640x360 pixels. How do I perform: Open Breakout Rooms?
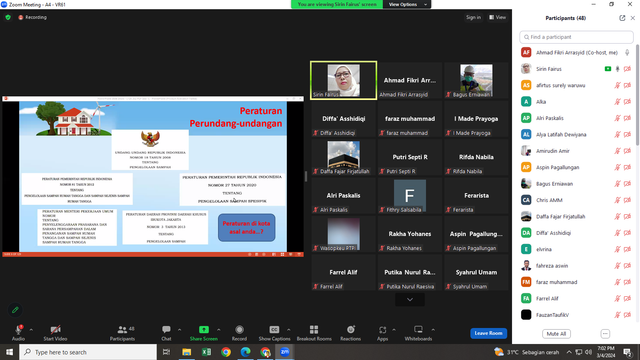(x=314, y=333)
